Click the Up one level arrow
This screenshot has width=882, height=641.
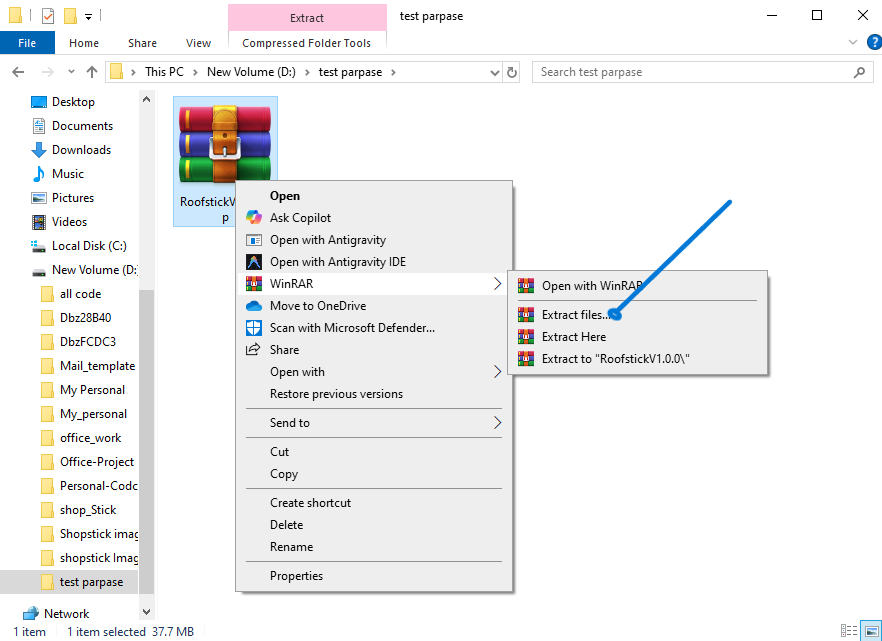pos(92,72)
